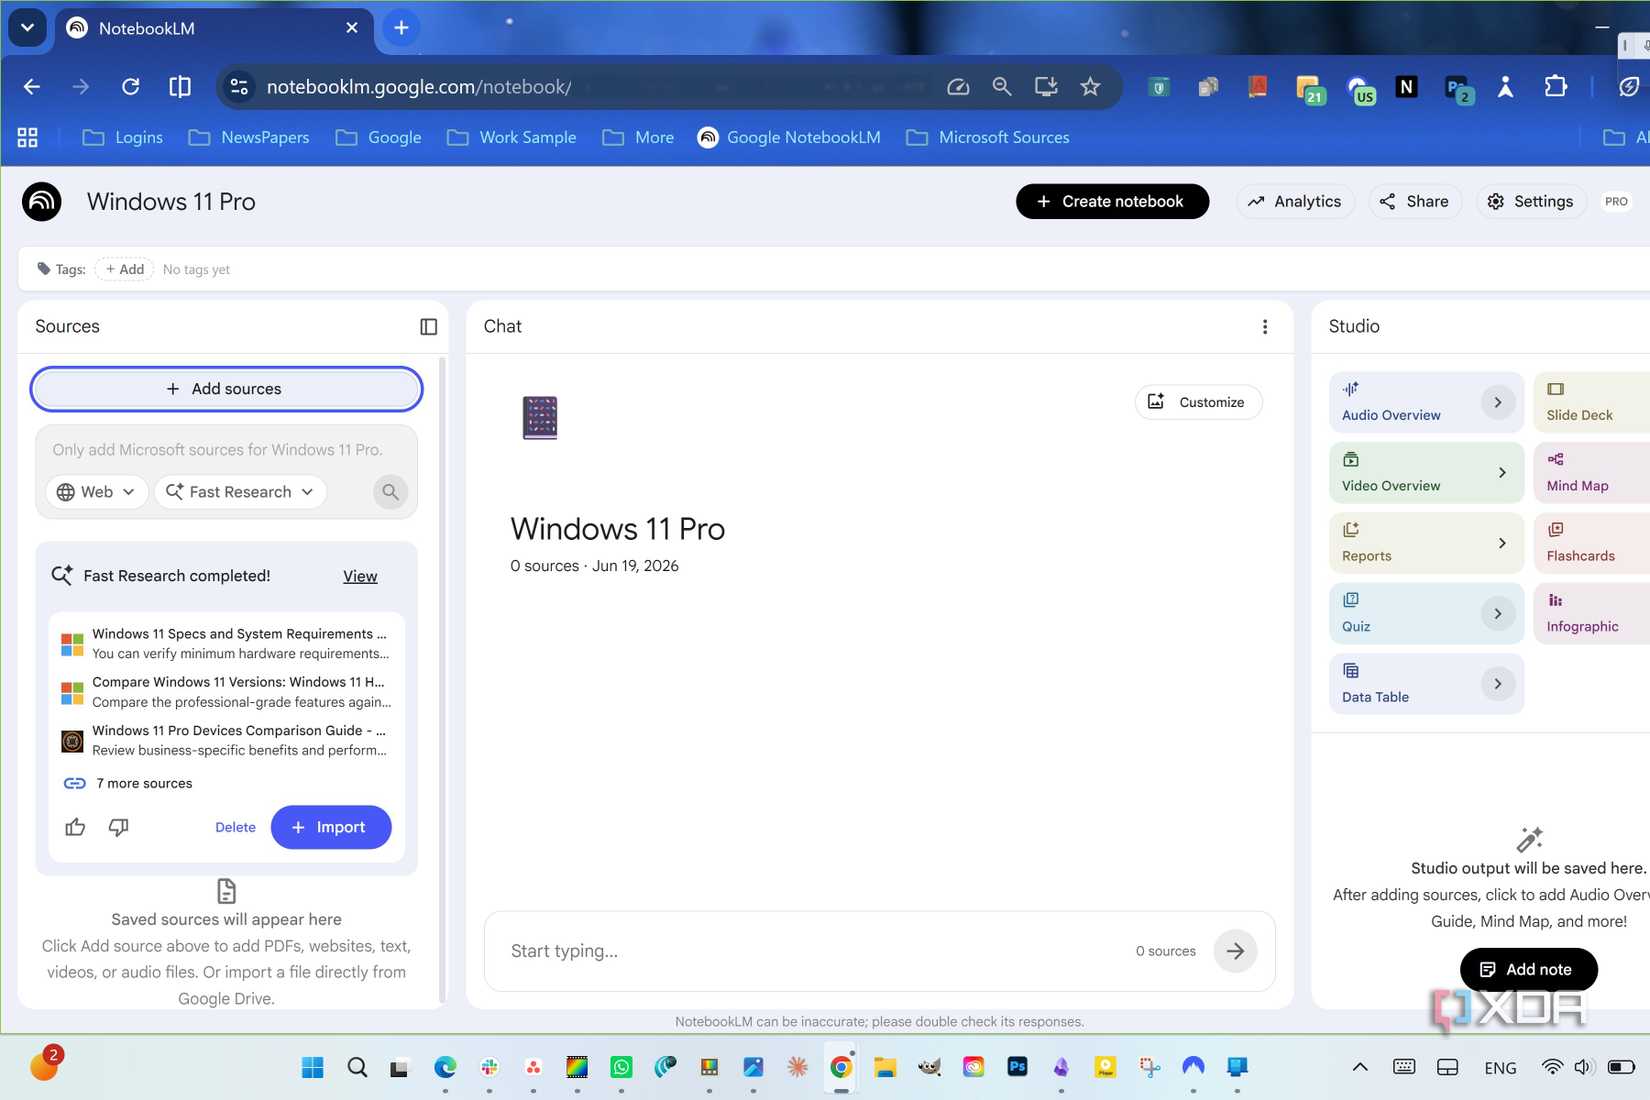
Task: Open the Share button
Action: tap(1414, 201)
